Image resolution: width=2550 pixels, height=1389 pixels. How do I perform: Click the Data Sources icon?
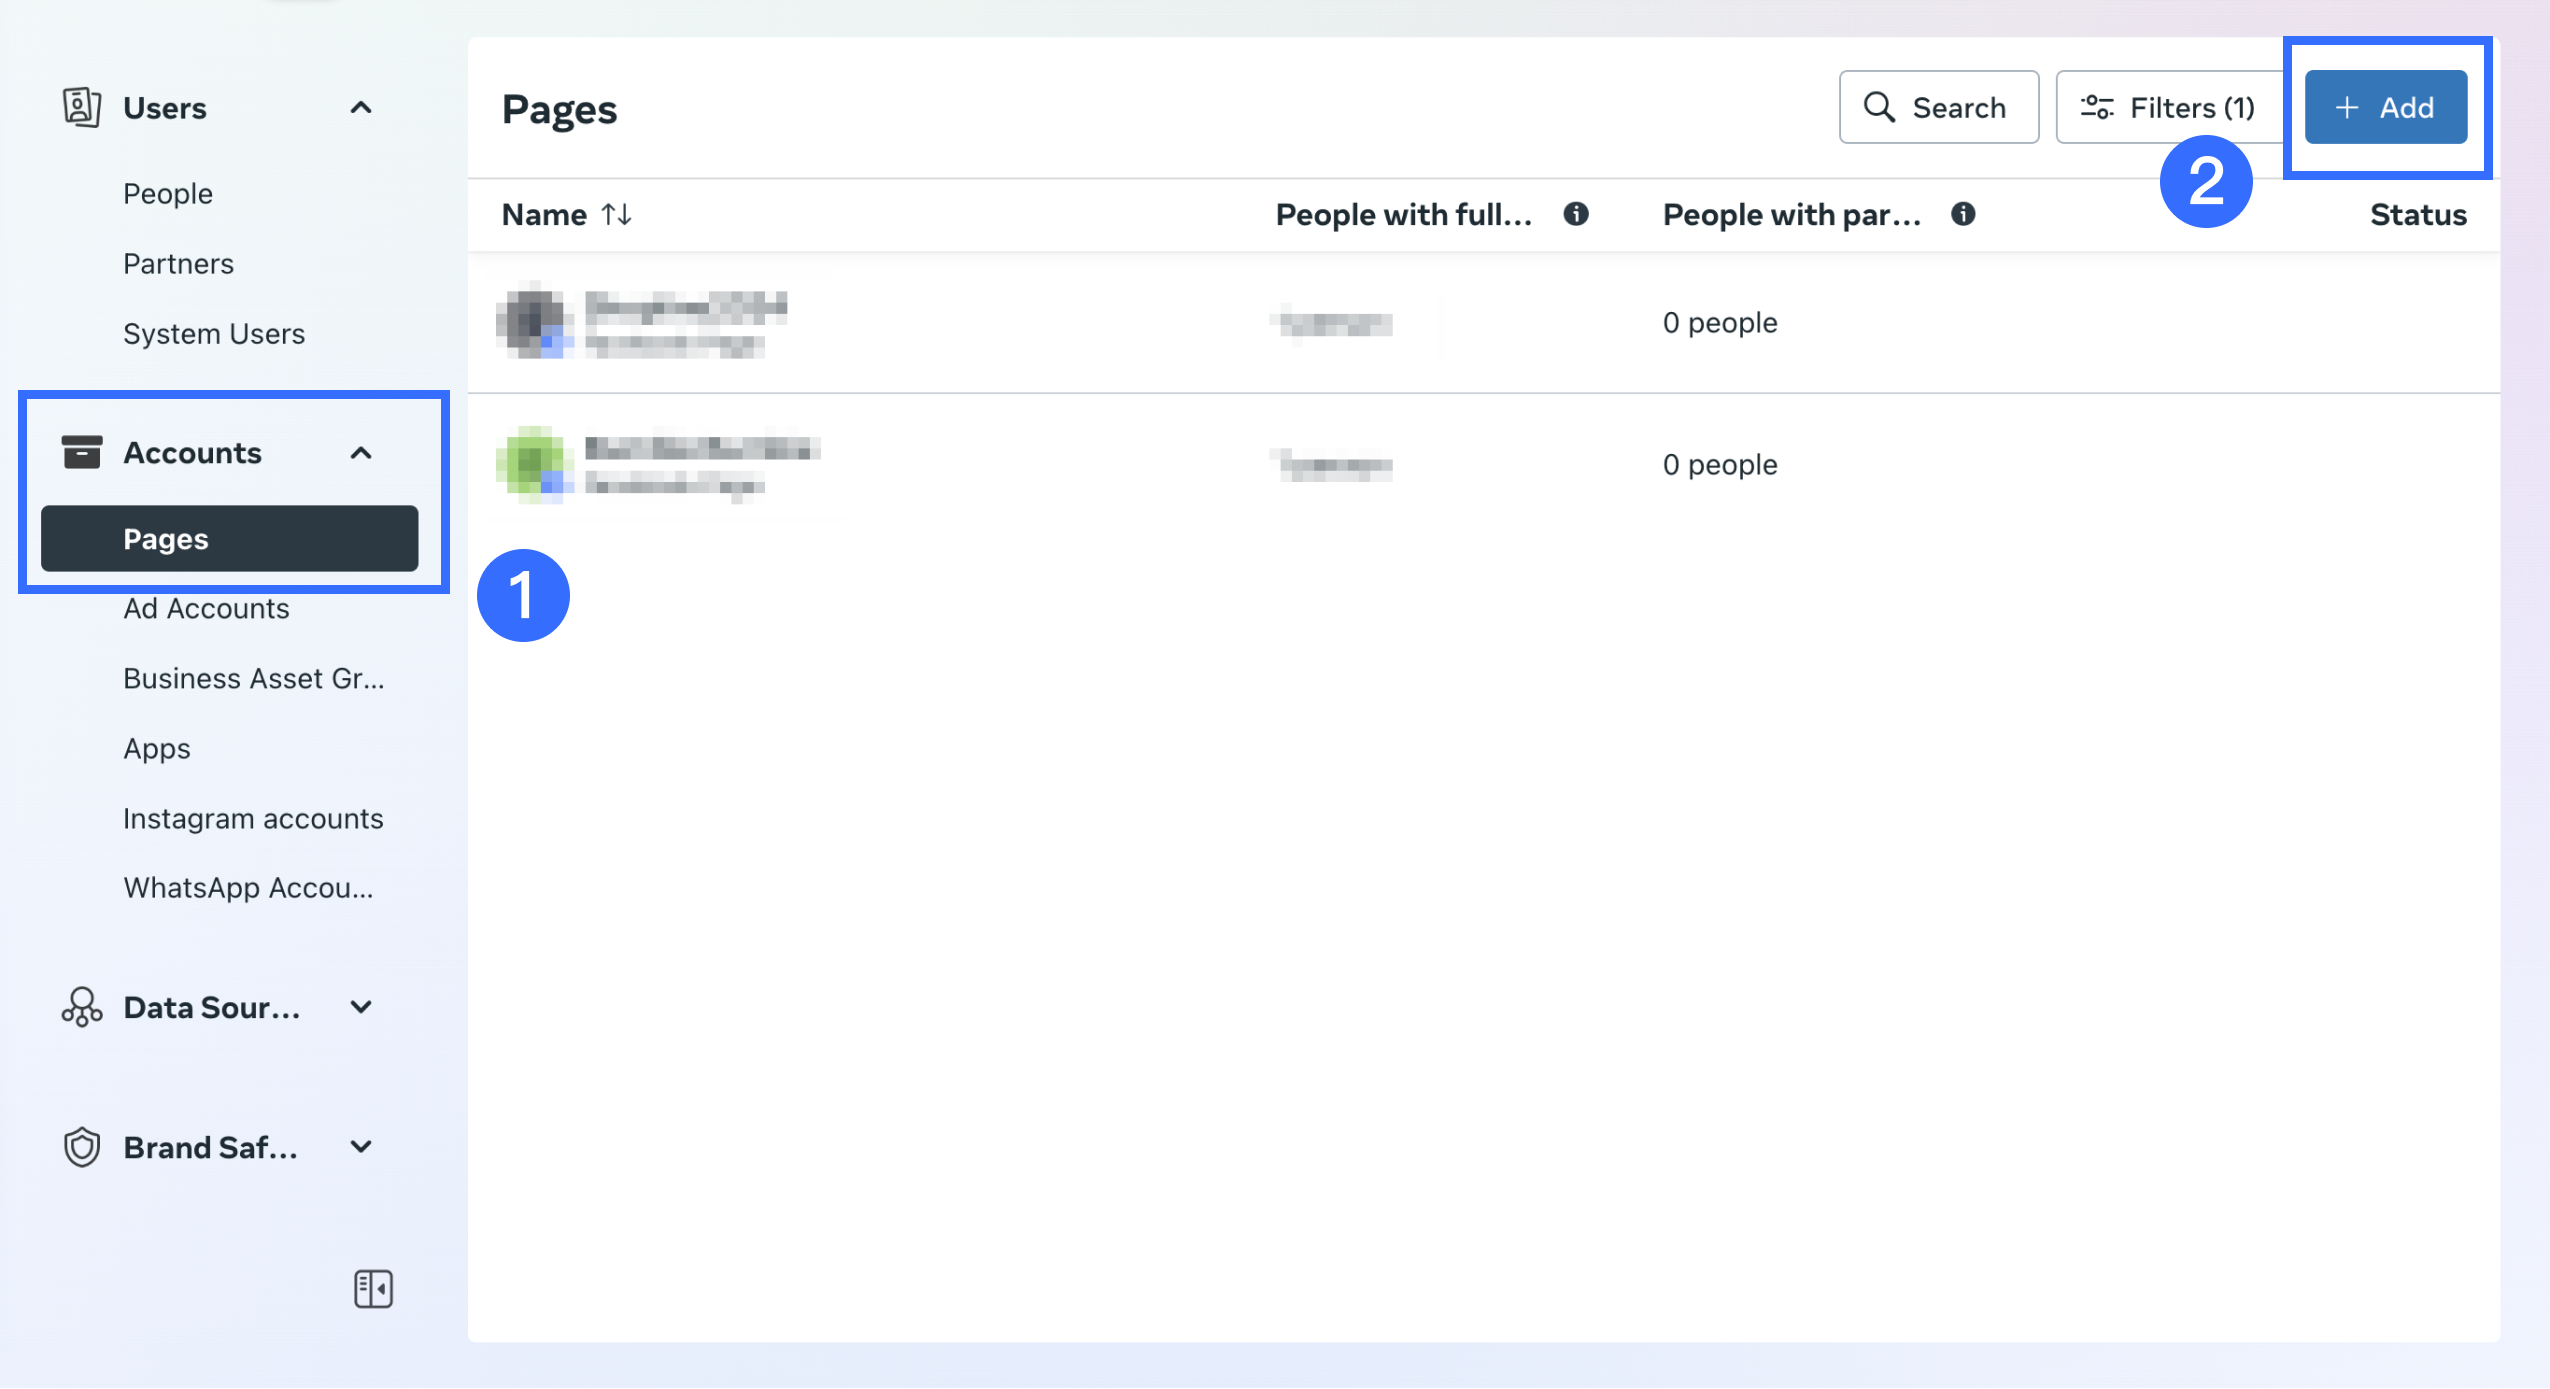(x=81, y=1007)
